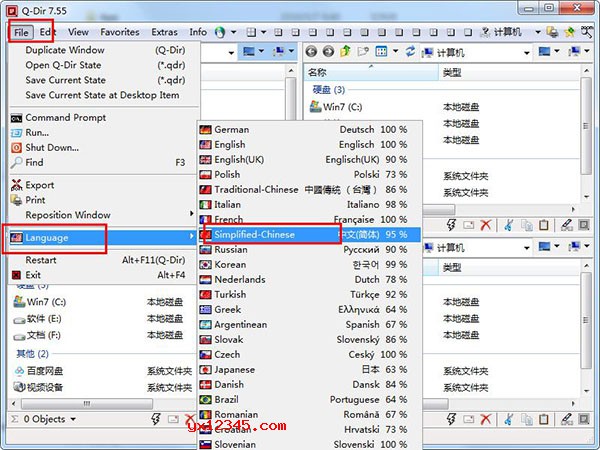Select Russian language
Image resolution: width=600 pixels, height=450 pixels.
(x=309, y=249)
